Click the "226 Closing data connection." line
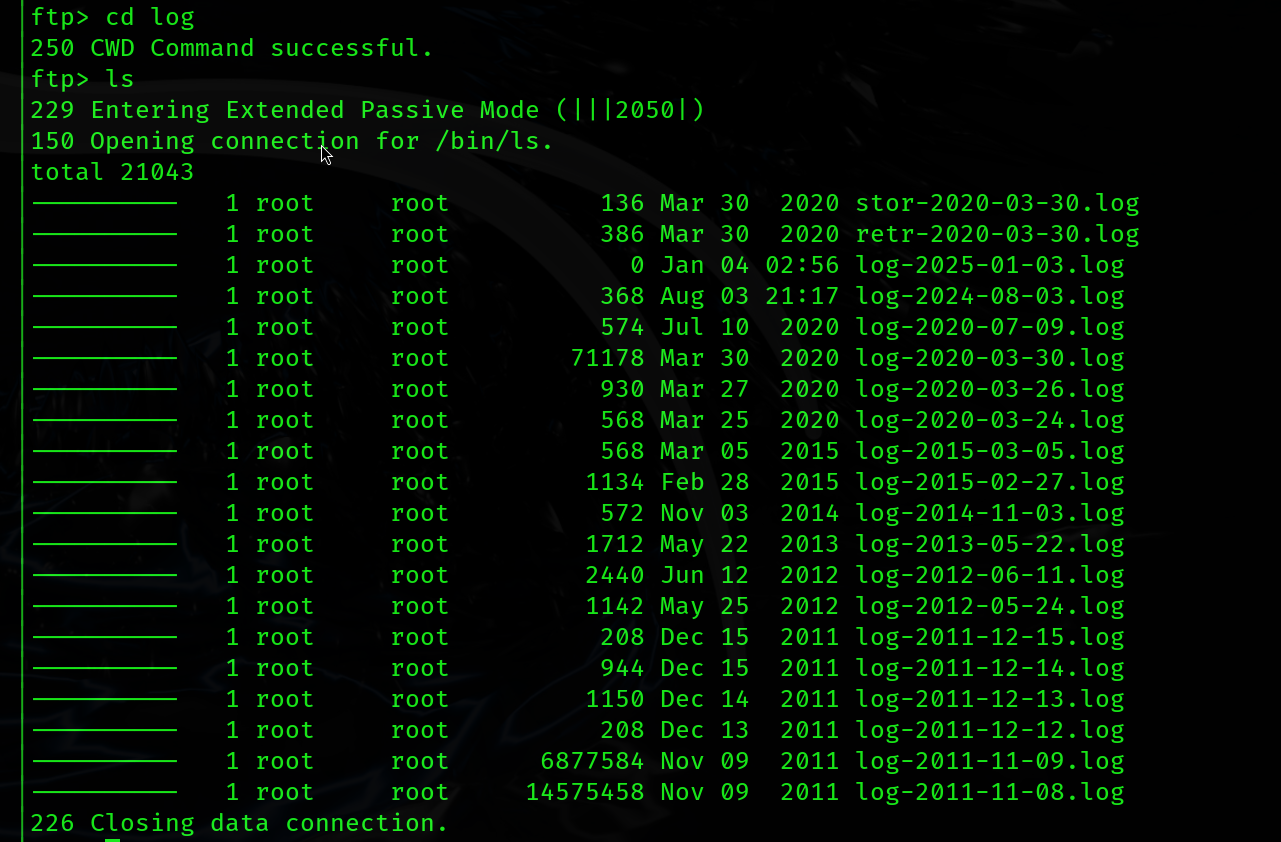This screenshot has height=842, width=1281. [x=240, y=823]
